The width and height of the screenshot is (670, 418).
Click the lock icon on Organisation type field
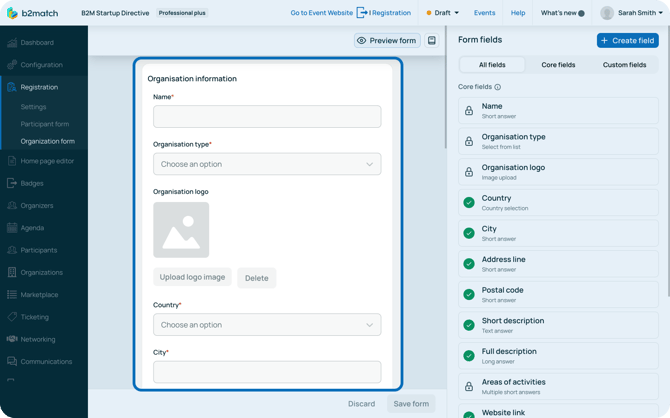(x=469, y=141)
